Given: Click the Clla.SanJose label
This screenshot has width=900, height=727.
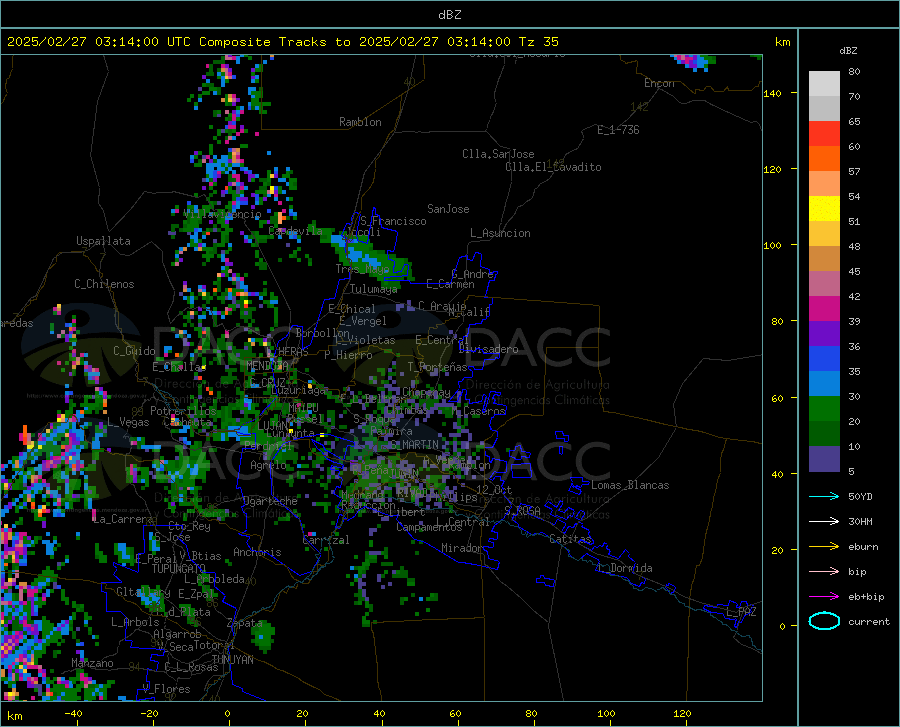Looking at the screenshot, I should 498,154.
